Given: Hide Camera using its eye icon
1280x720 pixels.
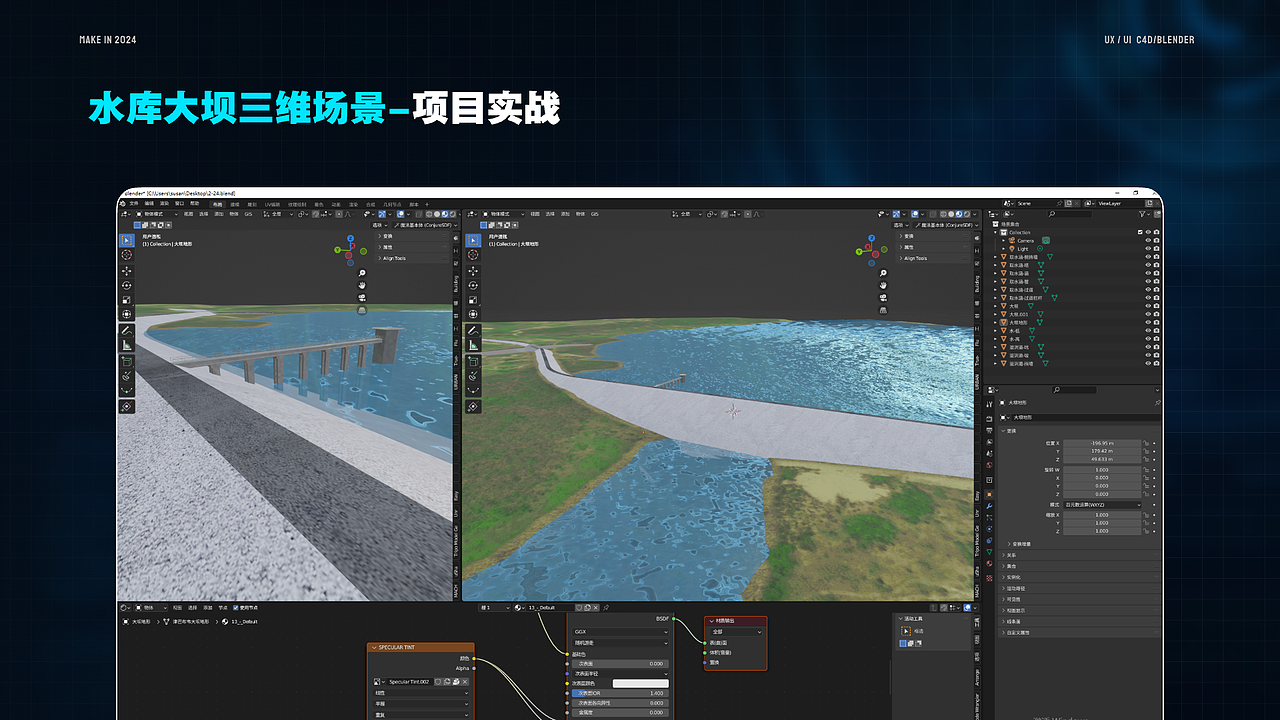Looking at the screenshot, I should point(1148,240).
